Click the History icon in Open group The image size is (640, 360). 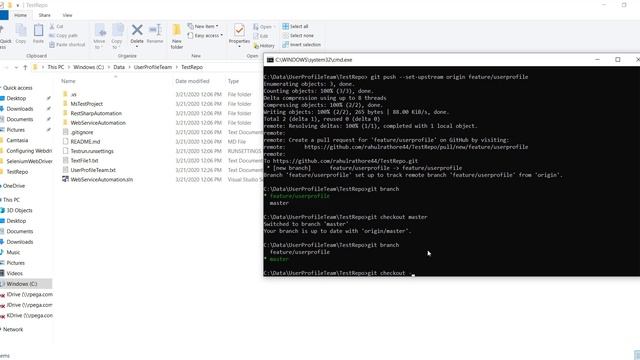(264, 46)
